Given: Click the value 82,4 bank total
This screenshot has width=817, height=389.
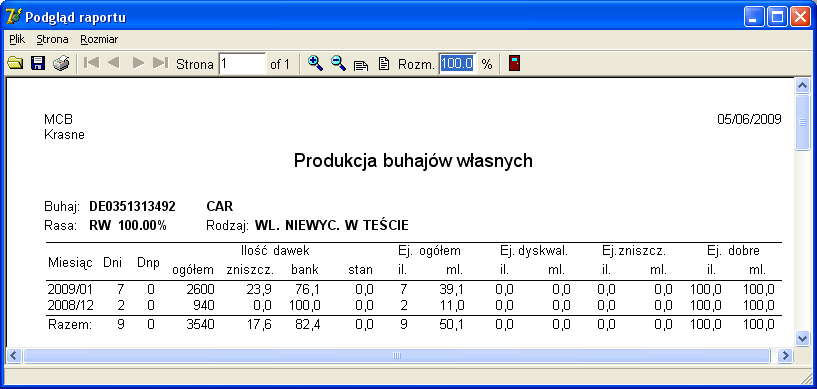Looking at the screenshot, I should coord(308,325).
